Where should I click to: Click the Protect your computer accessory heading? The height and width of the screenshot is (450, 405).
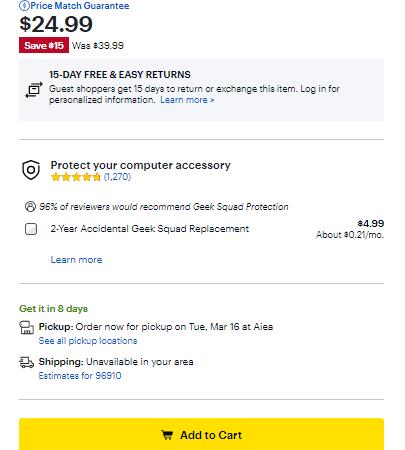(140, 165)
